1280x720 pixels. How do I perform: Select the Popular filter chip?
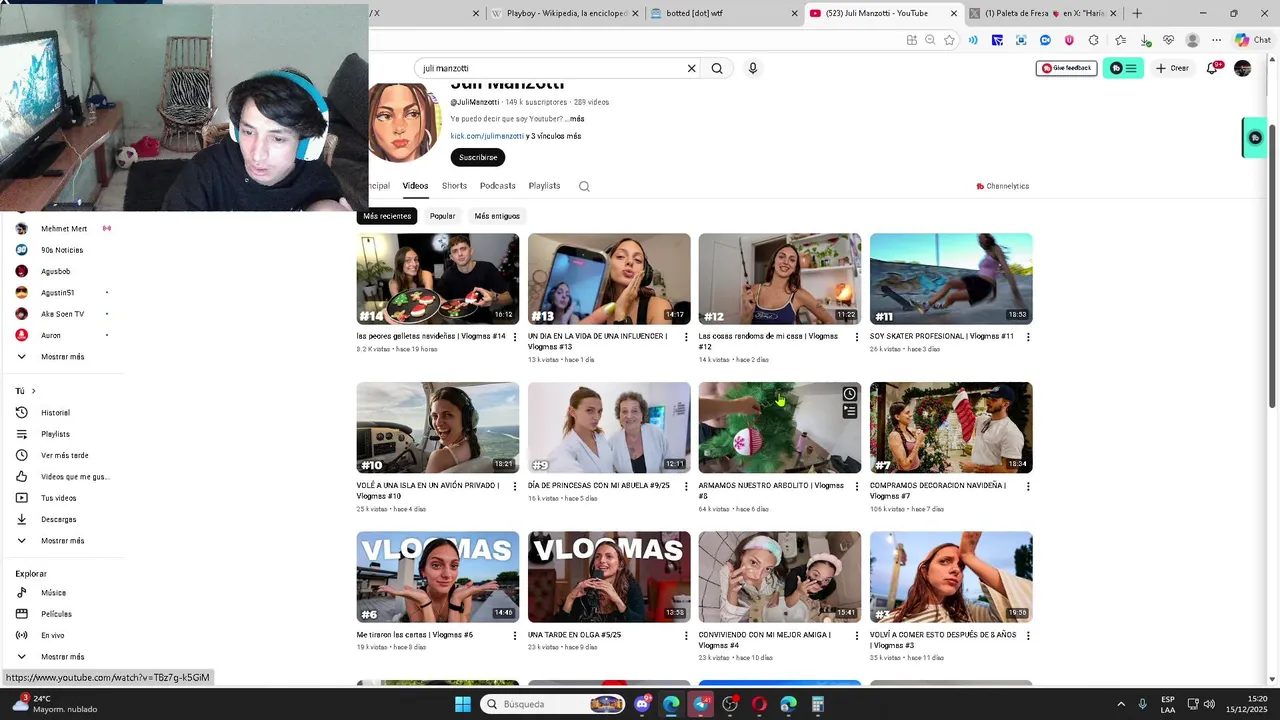point(442,216)
